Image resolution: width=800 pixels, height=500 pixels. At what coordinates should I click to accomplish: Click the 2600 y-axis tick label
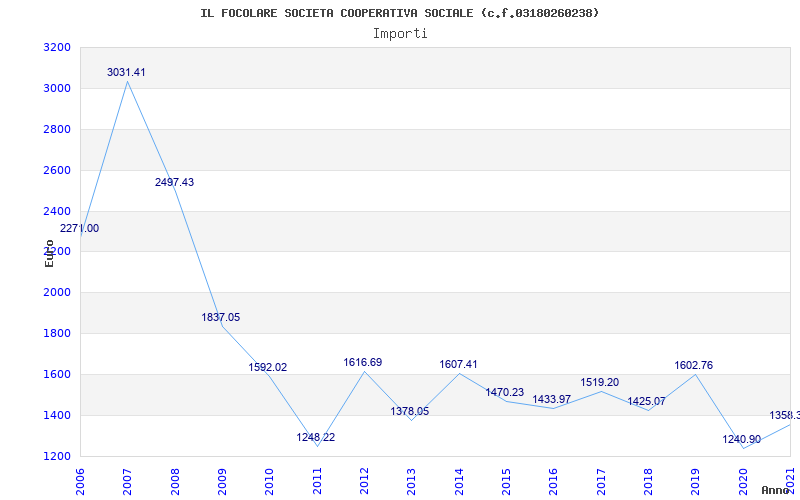click(58, 170)
